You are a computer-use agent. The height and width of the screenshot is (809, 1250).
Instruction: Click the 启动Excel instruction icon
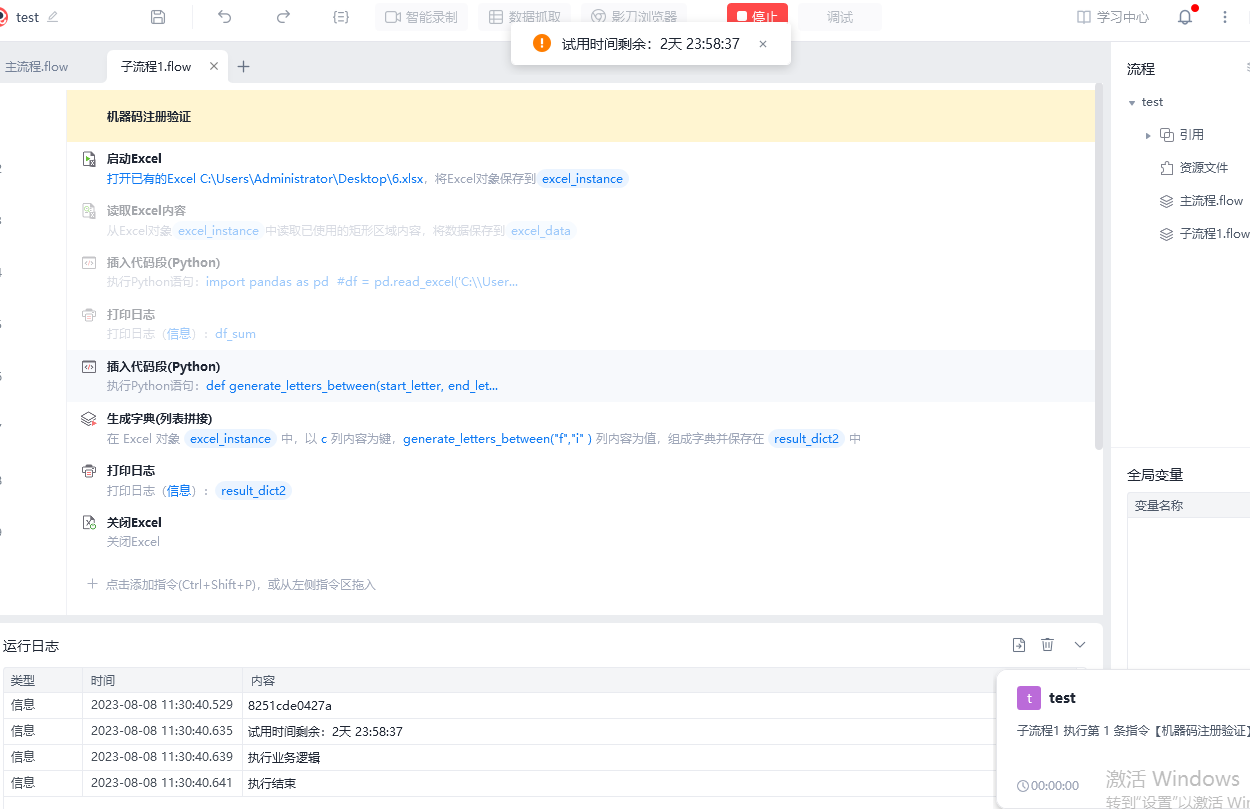click(89, 159)
